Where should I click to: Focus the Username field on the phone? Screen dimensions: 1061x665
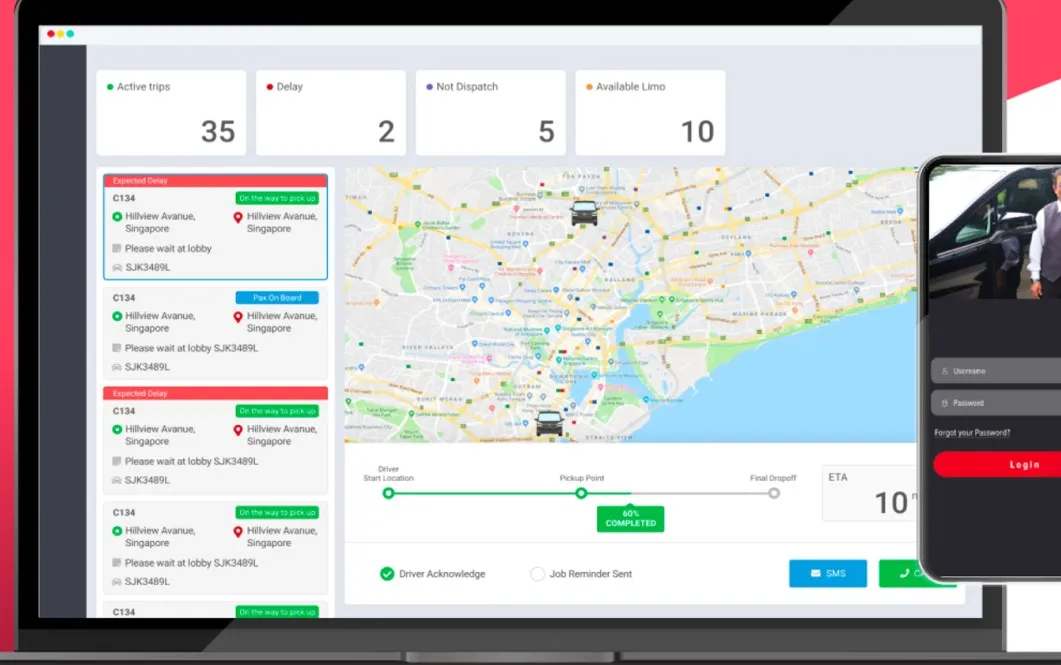tap(996, 371)
